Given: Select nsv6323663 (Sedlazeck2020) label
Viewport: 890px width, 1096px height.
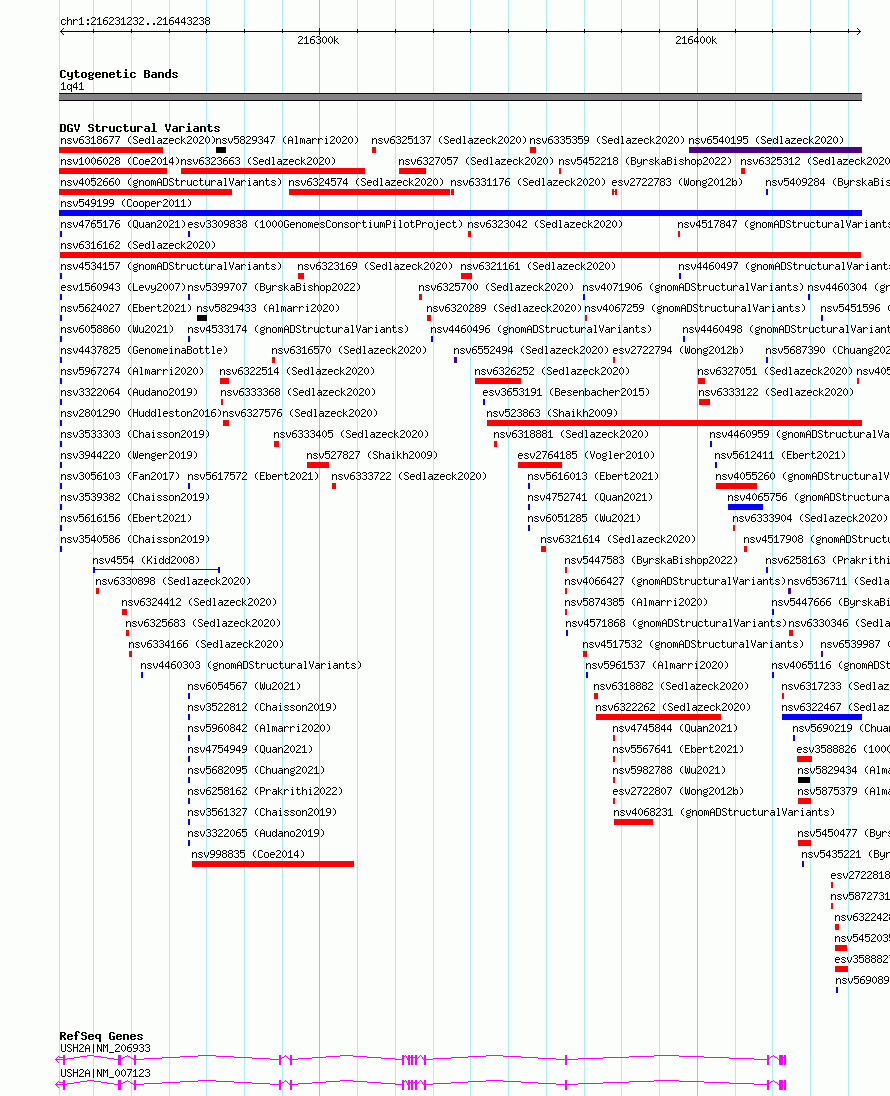Looking at the screenshot, I should click(258, 161).
